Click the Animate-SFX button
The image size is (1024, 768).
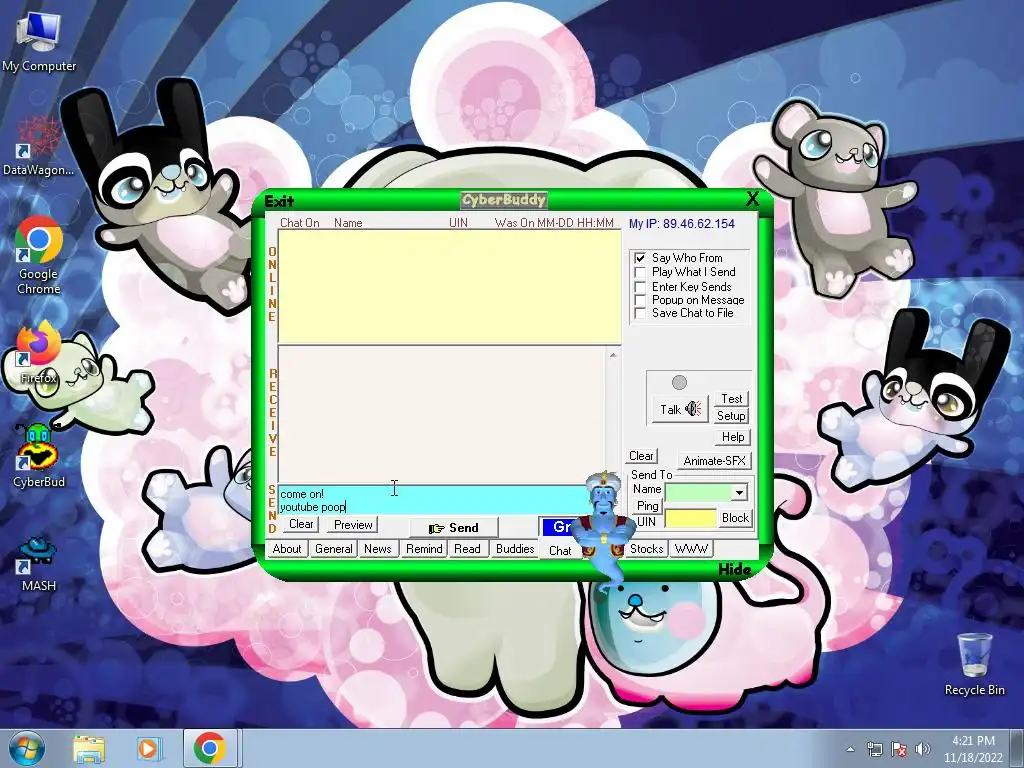point(714,460)
